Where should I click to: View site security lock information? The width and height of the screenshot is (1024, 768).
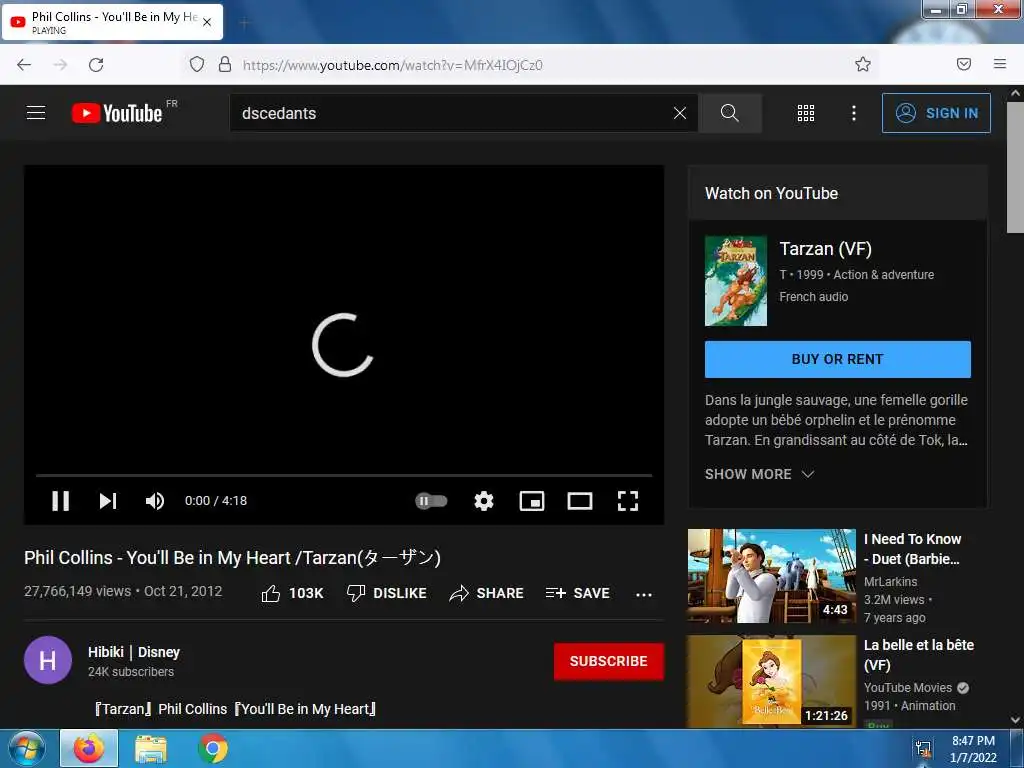click(225, 64)
